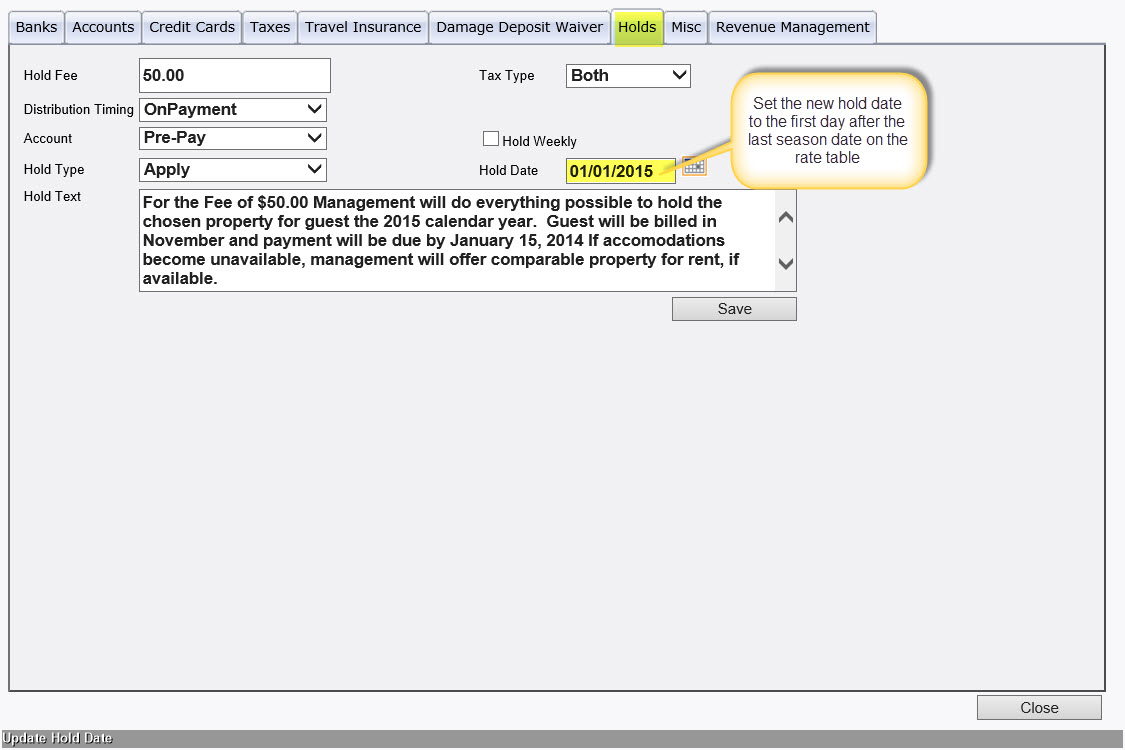Enable the Hold Weekly checkbox
Viewport: 1125px width, 750px height.
tap(491, 140)
